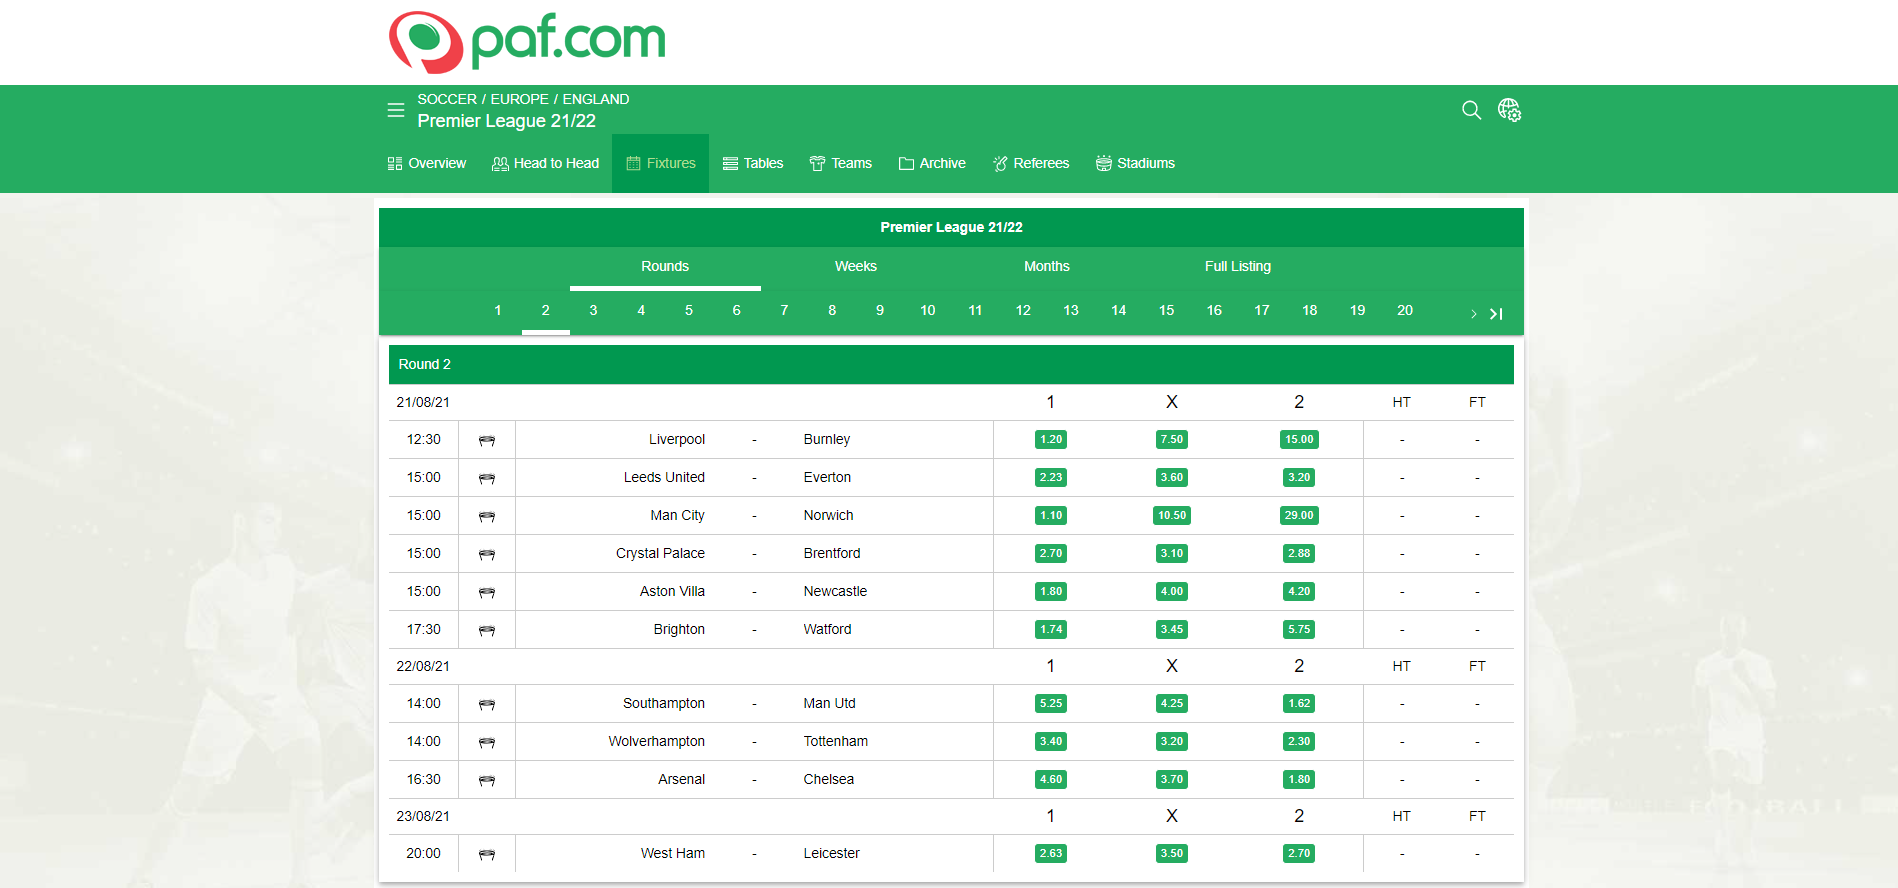Switch to Rounds view
The height and width of the screenshot is (888, 1898).
pos(665,266)
